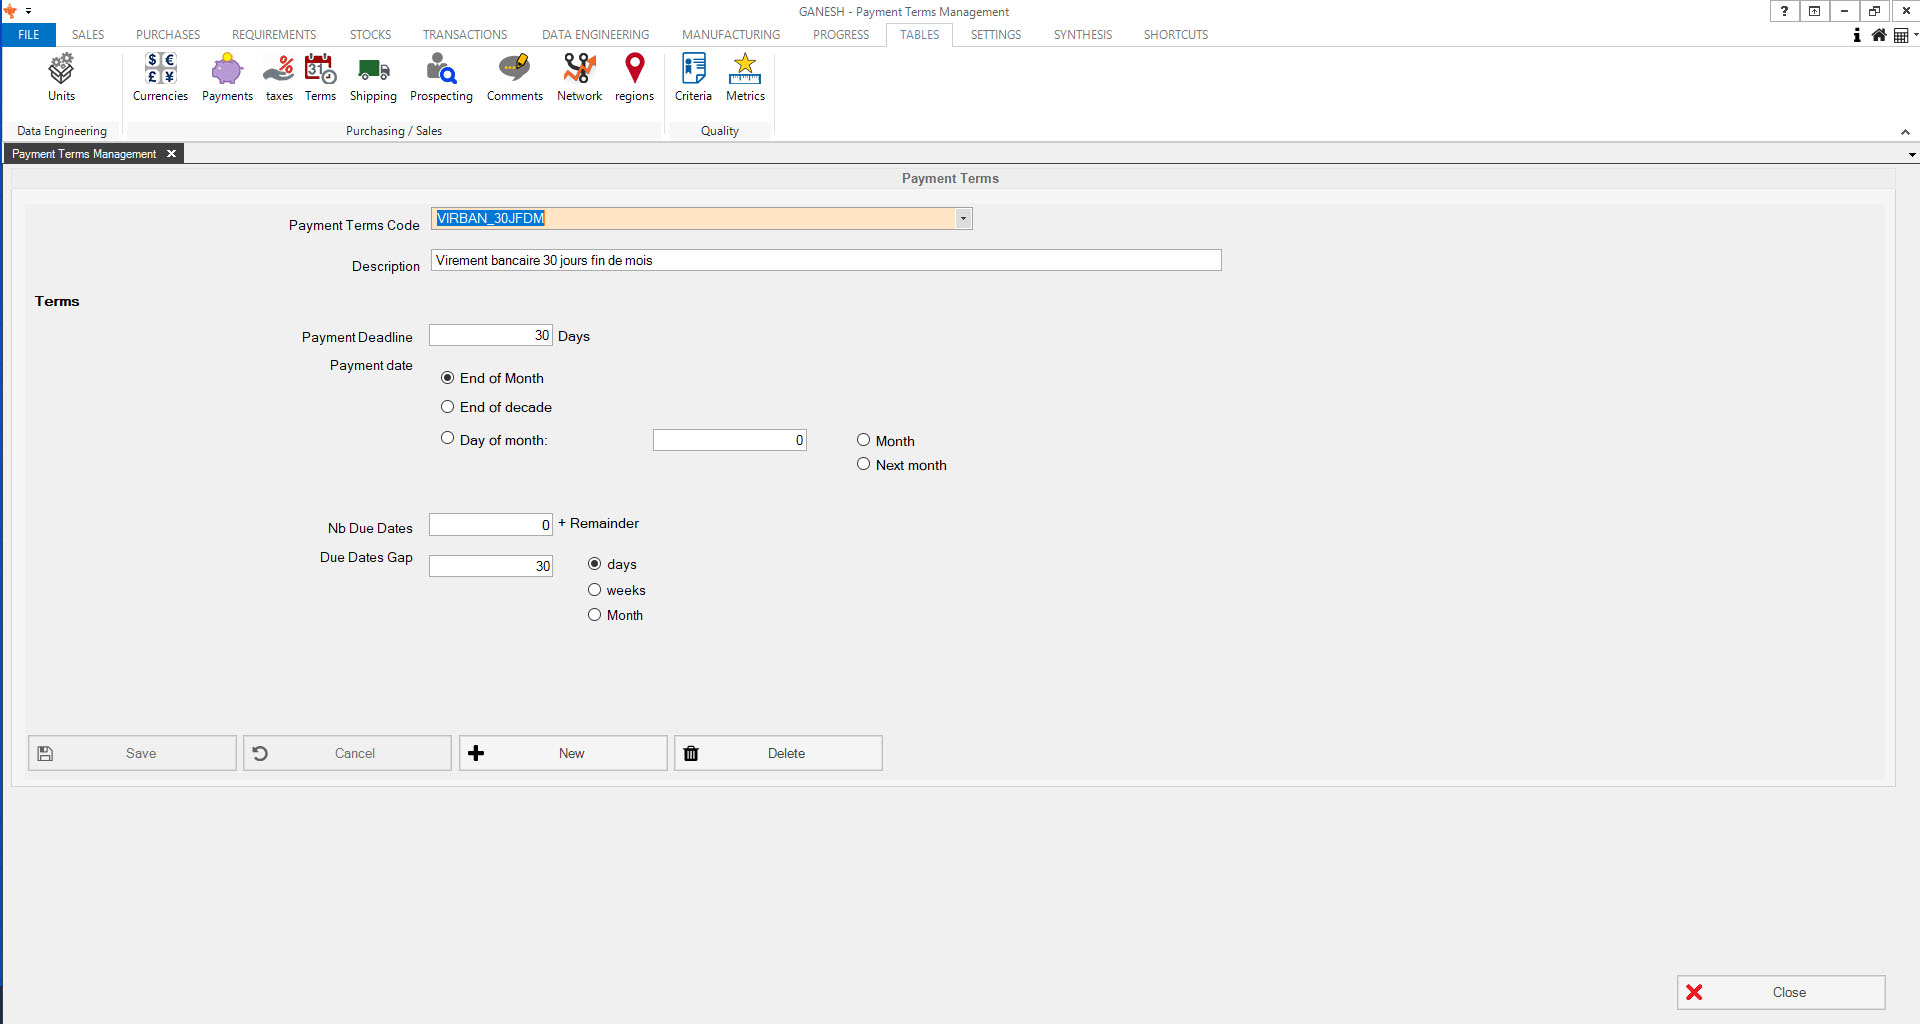Open the Metrics quality icon
Image resolution: width=1920 pixels, height=1024 pixels.
(745, 77)
